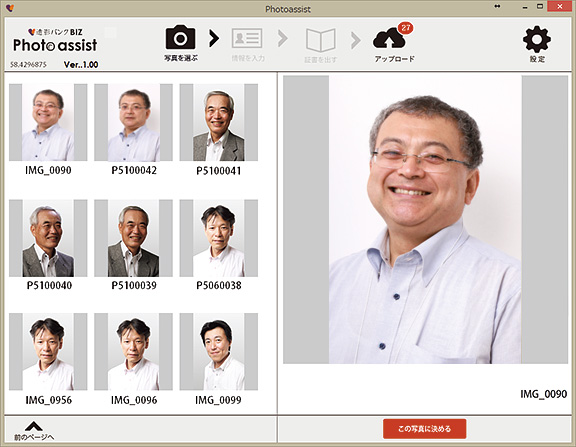
Task: Click the large IMG_0090 preview image
Action: 425,220
